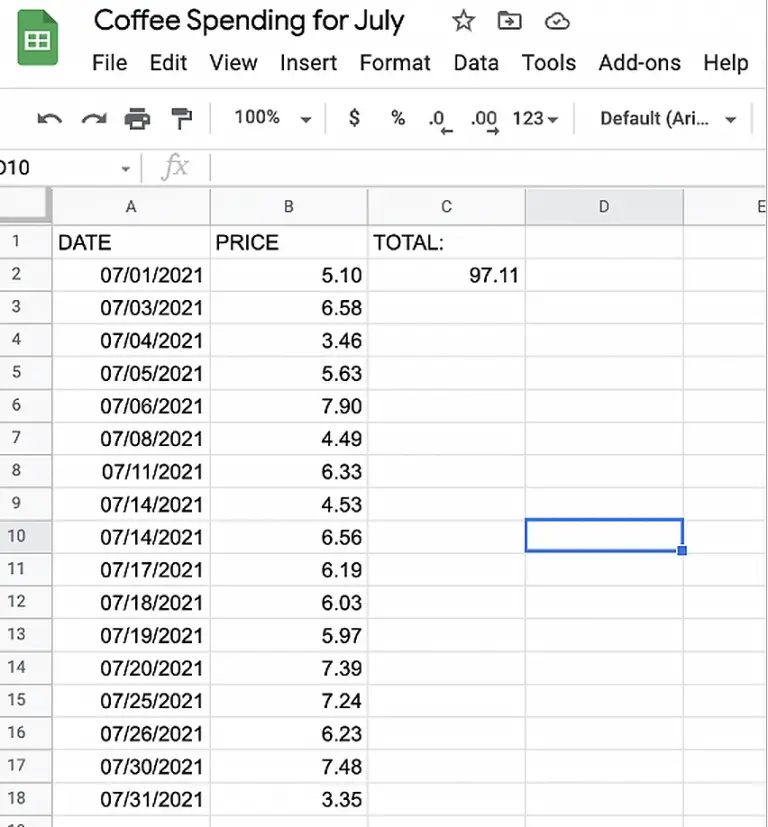The width and height of the screenshot is (768, 827).
Task: Click the Help menu item
Action: [725, 62]
